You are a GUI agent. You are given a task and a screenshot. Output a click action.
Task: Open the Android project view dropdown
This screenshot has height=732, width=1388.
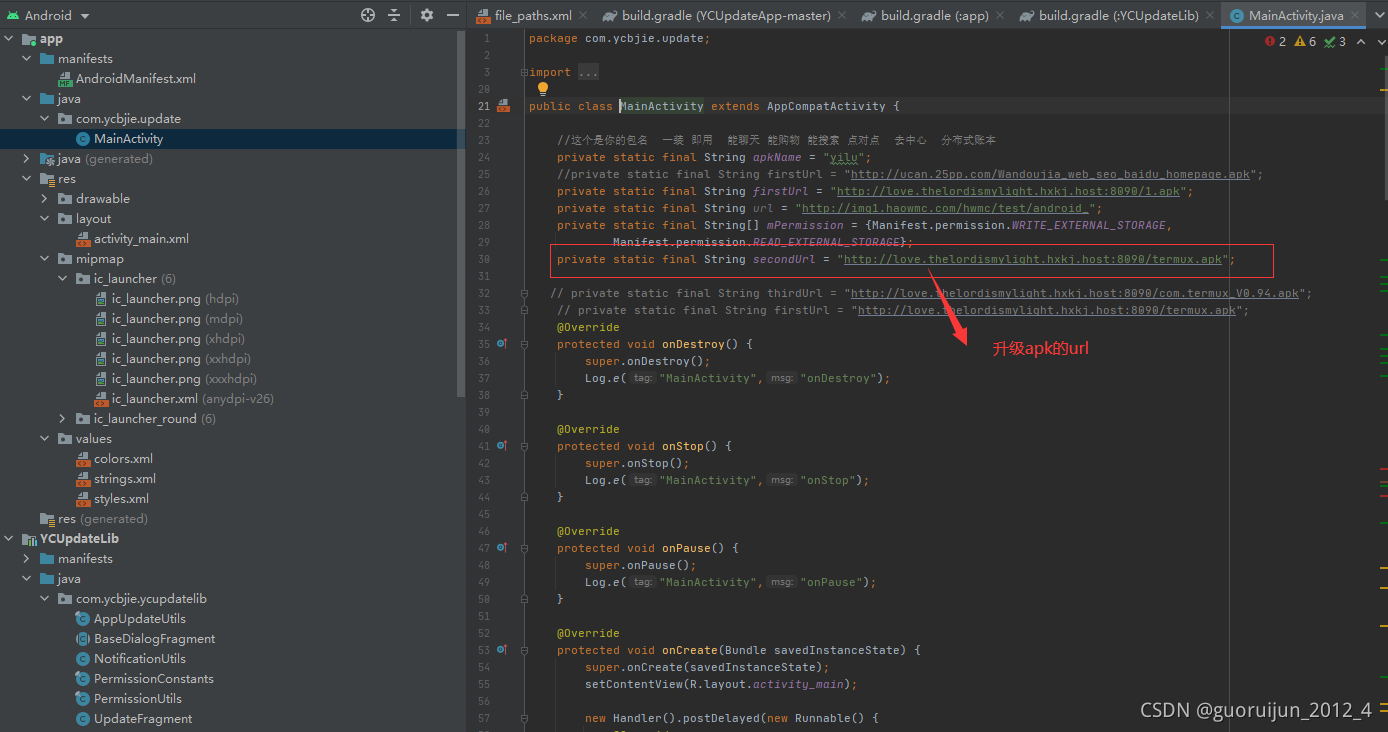50,15
